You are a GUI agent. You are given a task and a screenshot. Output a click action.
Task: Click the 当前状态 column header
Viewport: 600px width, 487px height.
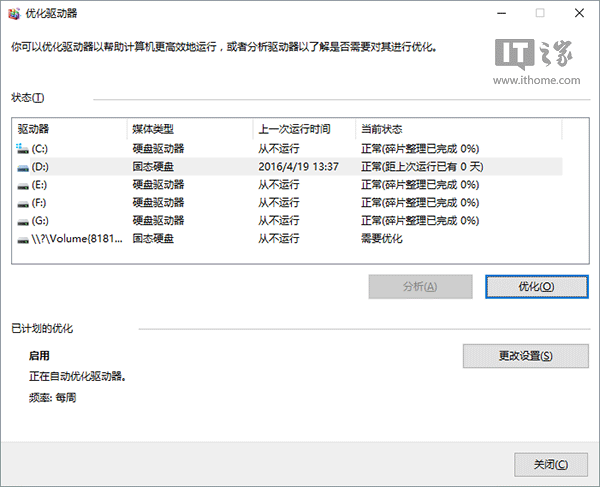pyautogui.click(x=381, y=129)
